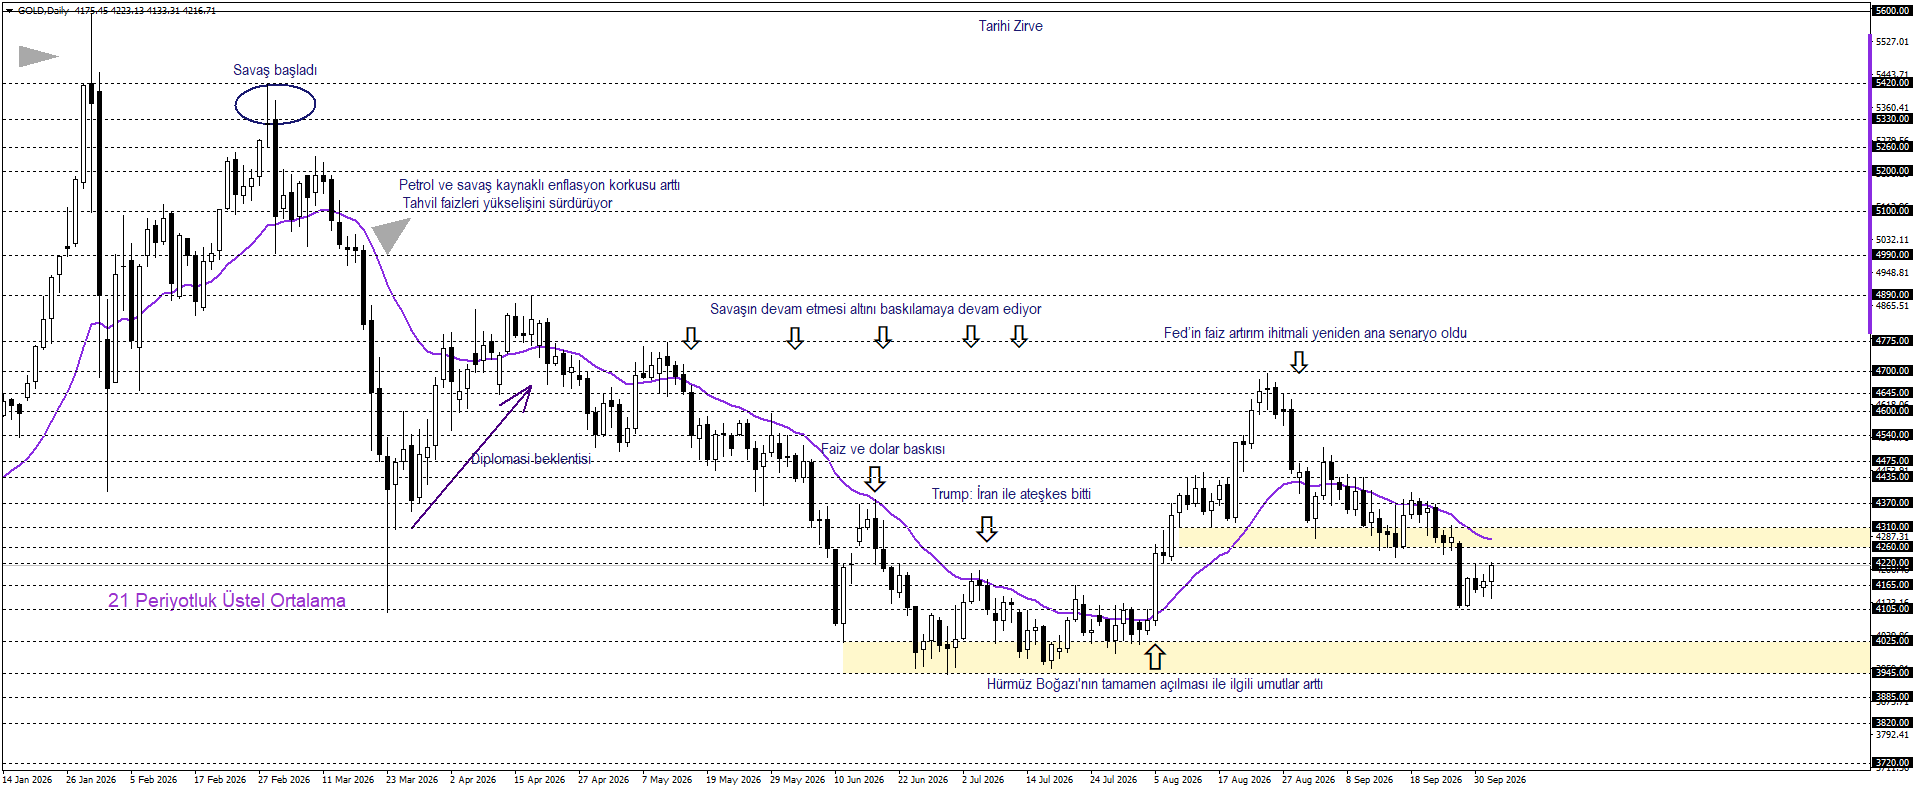Click the 4700.00 price level tag
Screen dimensions: 1916x791
[x=1892, y=371]
